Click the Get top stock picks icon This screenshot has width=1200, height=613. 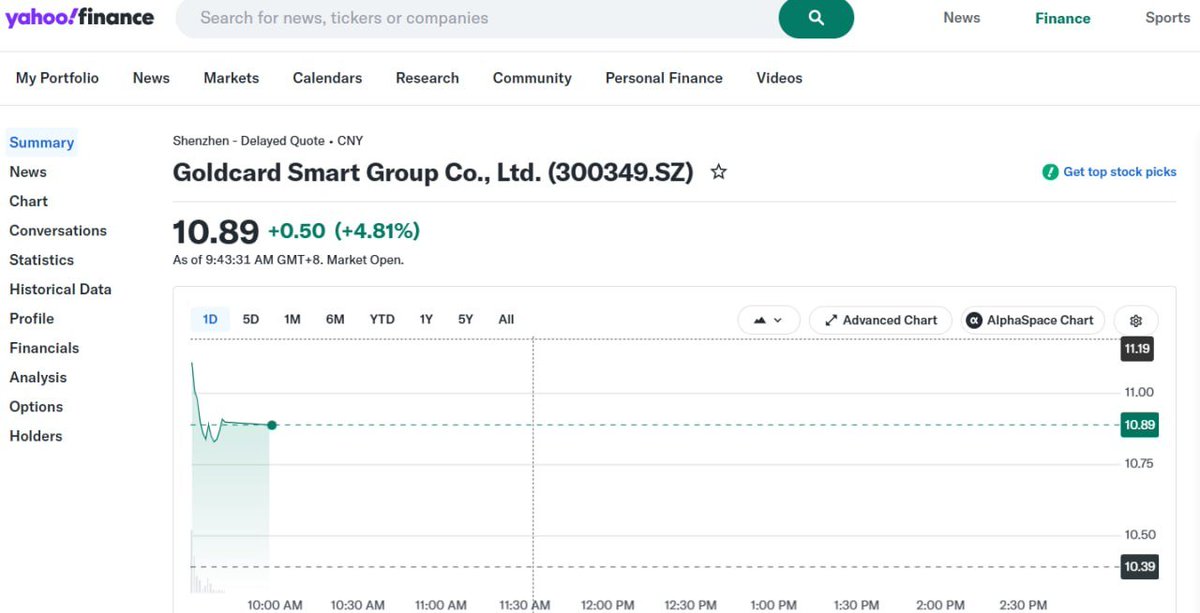click(1050, 172)
